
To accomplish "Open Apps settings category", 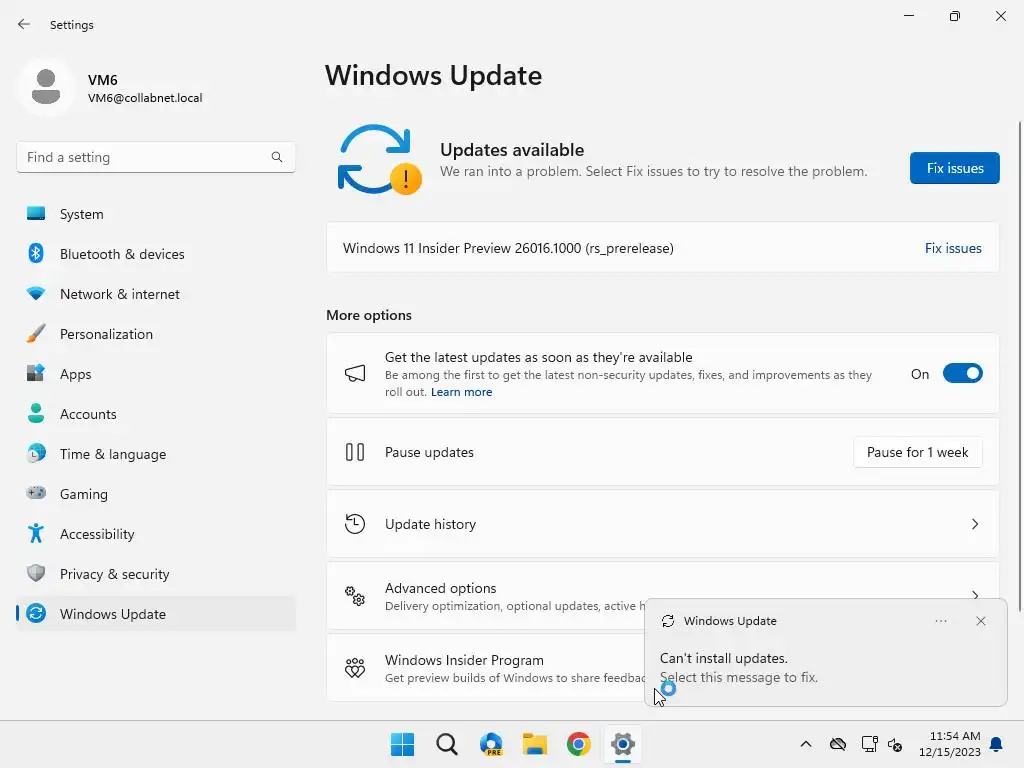I will coord(156,374).
